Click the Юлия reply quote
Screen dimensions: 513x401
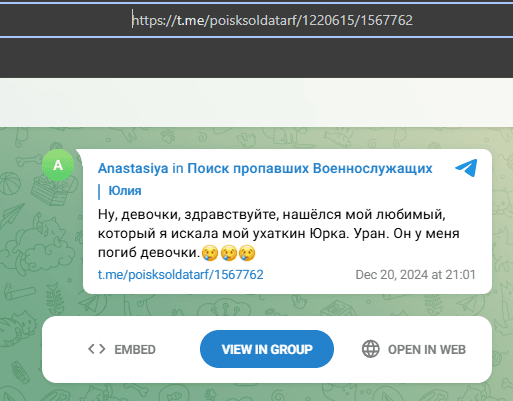[x=125, y=191]
